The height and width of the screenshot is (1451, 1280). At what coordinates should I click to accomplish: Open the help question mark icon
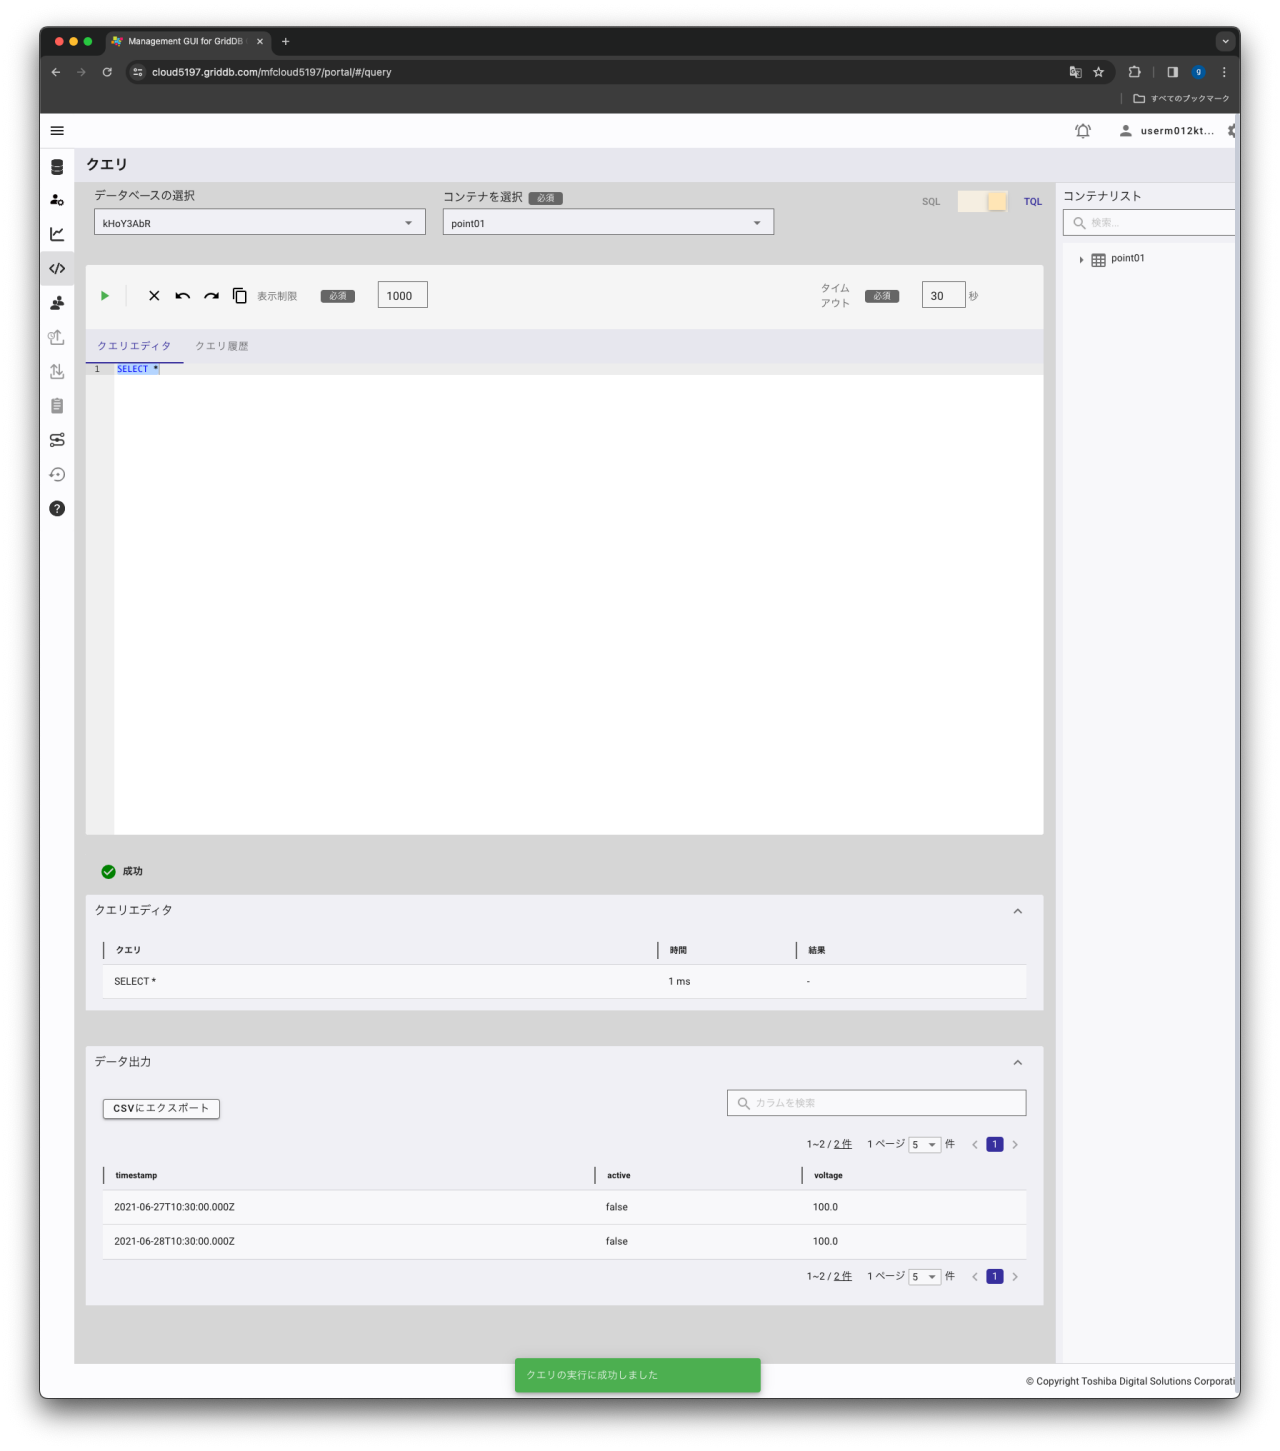click(57, 508)
